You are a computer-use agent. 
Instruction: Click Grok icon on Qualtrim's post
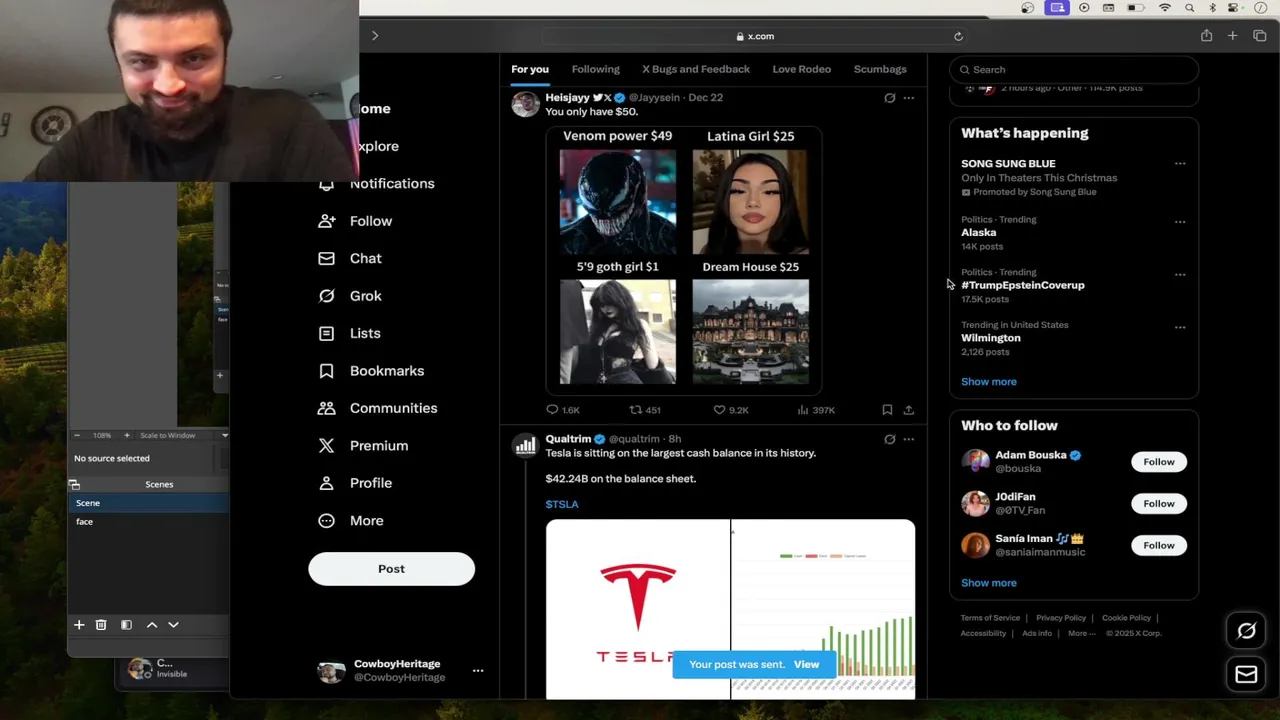[889, 439]
